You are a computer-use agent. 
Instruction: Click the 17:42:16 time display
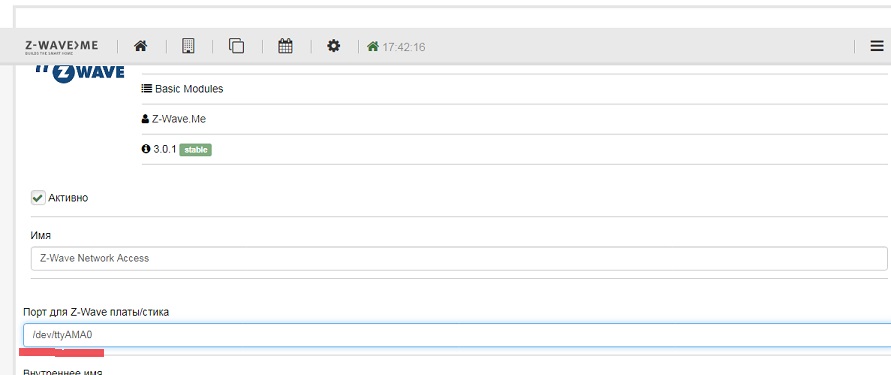[403, 47]
